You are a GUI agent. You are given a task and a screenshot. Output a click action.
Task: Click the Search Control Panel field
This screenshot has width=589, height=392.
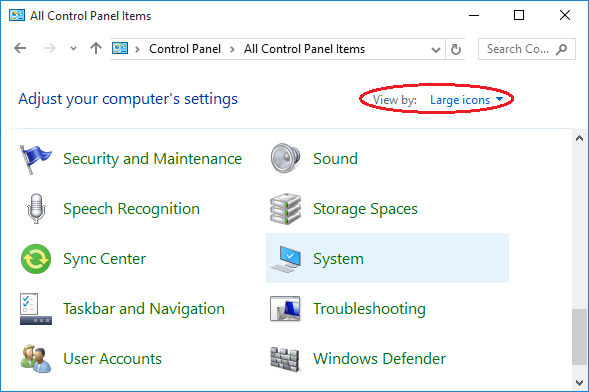[527, 49]
